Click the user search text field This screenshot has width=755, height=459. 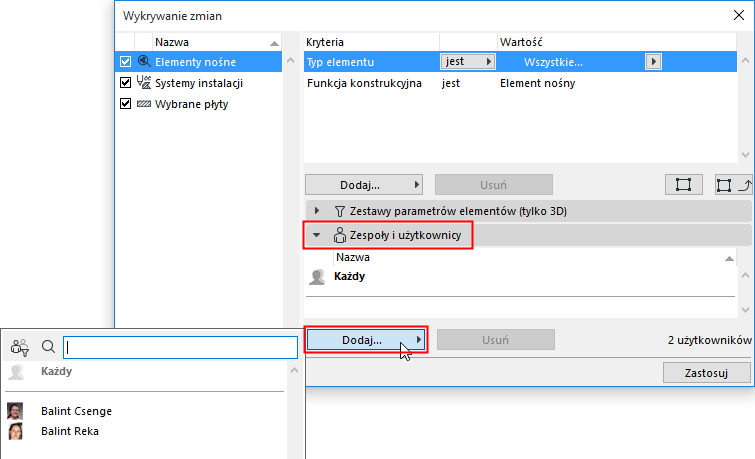(x=180, y=347)
